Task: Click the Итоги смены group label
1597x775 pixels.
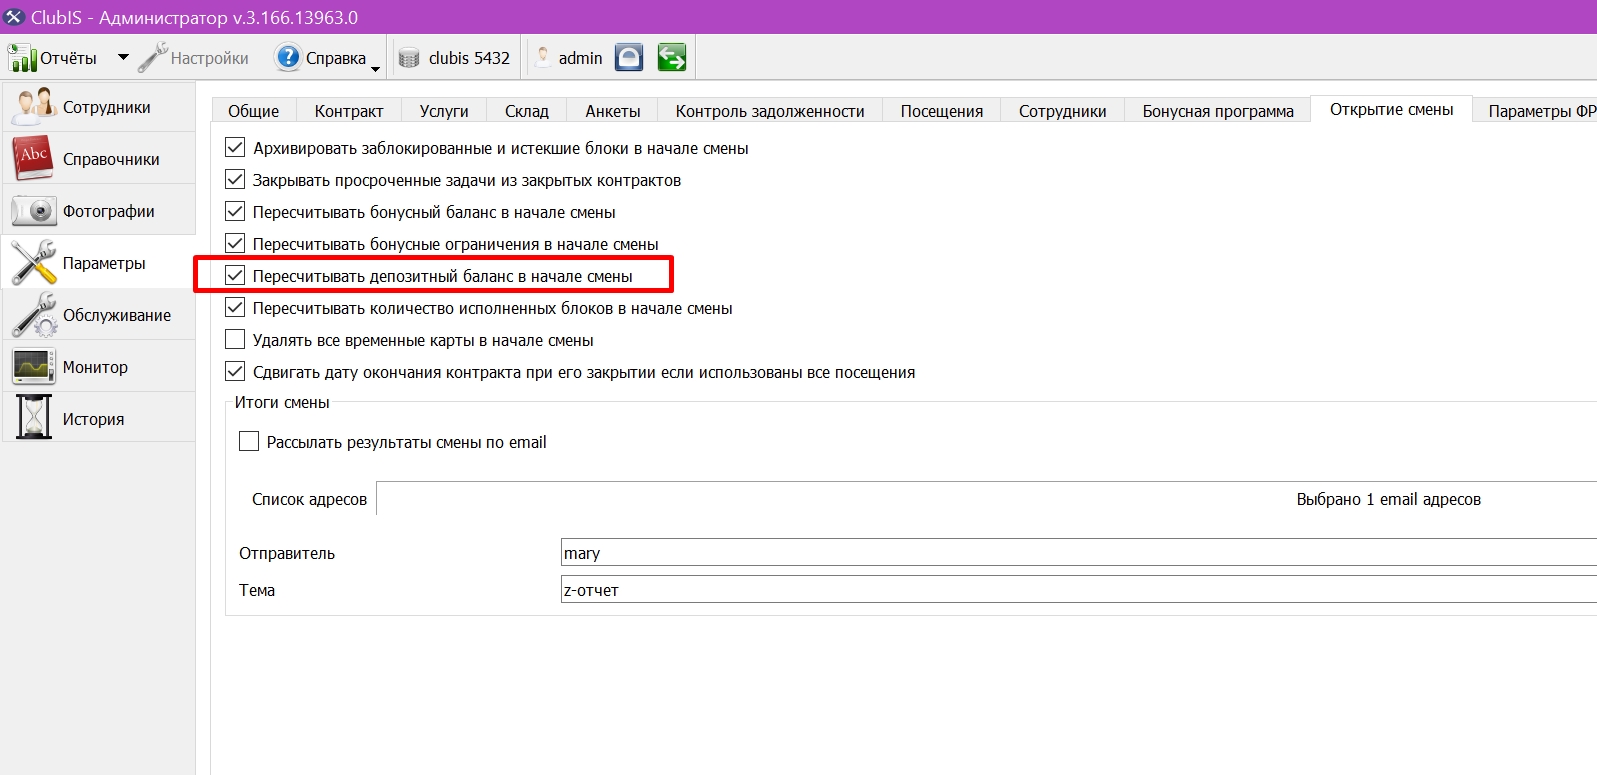Action: point(282,402)
